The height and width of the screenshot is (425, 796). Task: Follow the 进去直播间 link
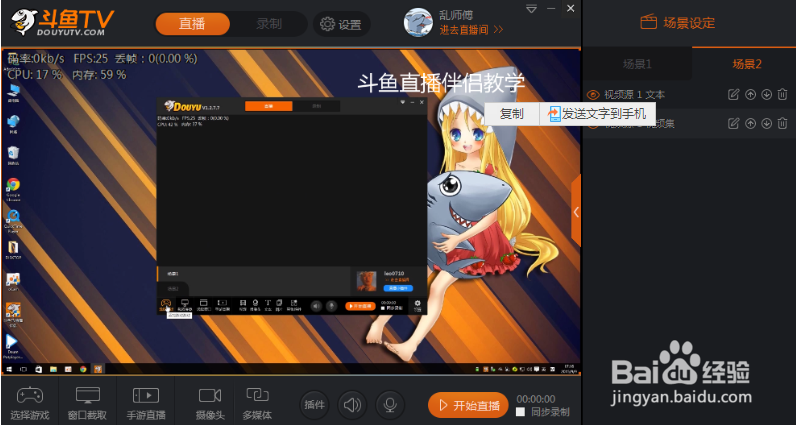point(471,30)
